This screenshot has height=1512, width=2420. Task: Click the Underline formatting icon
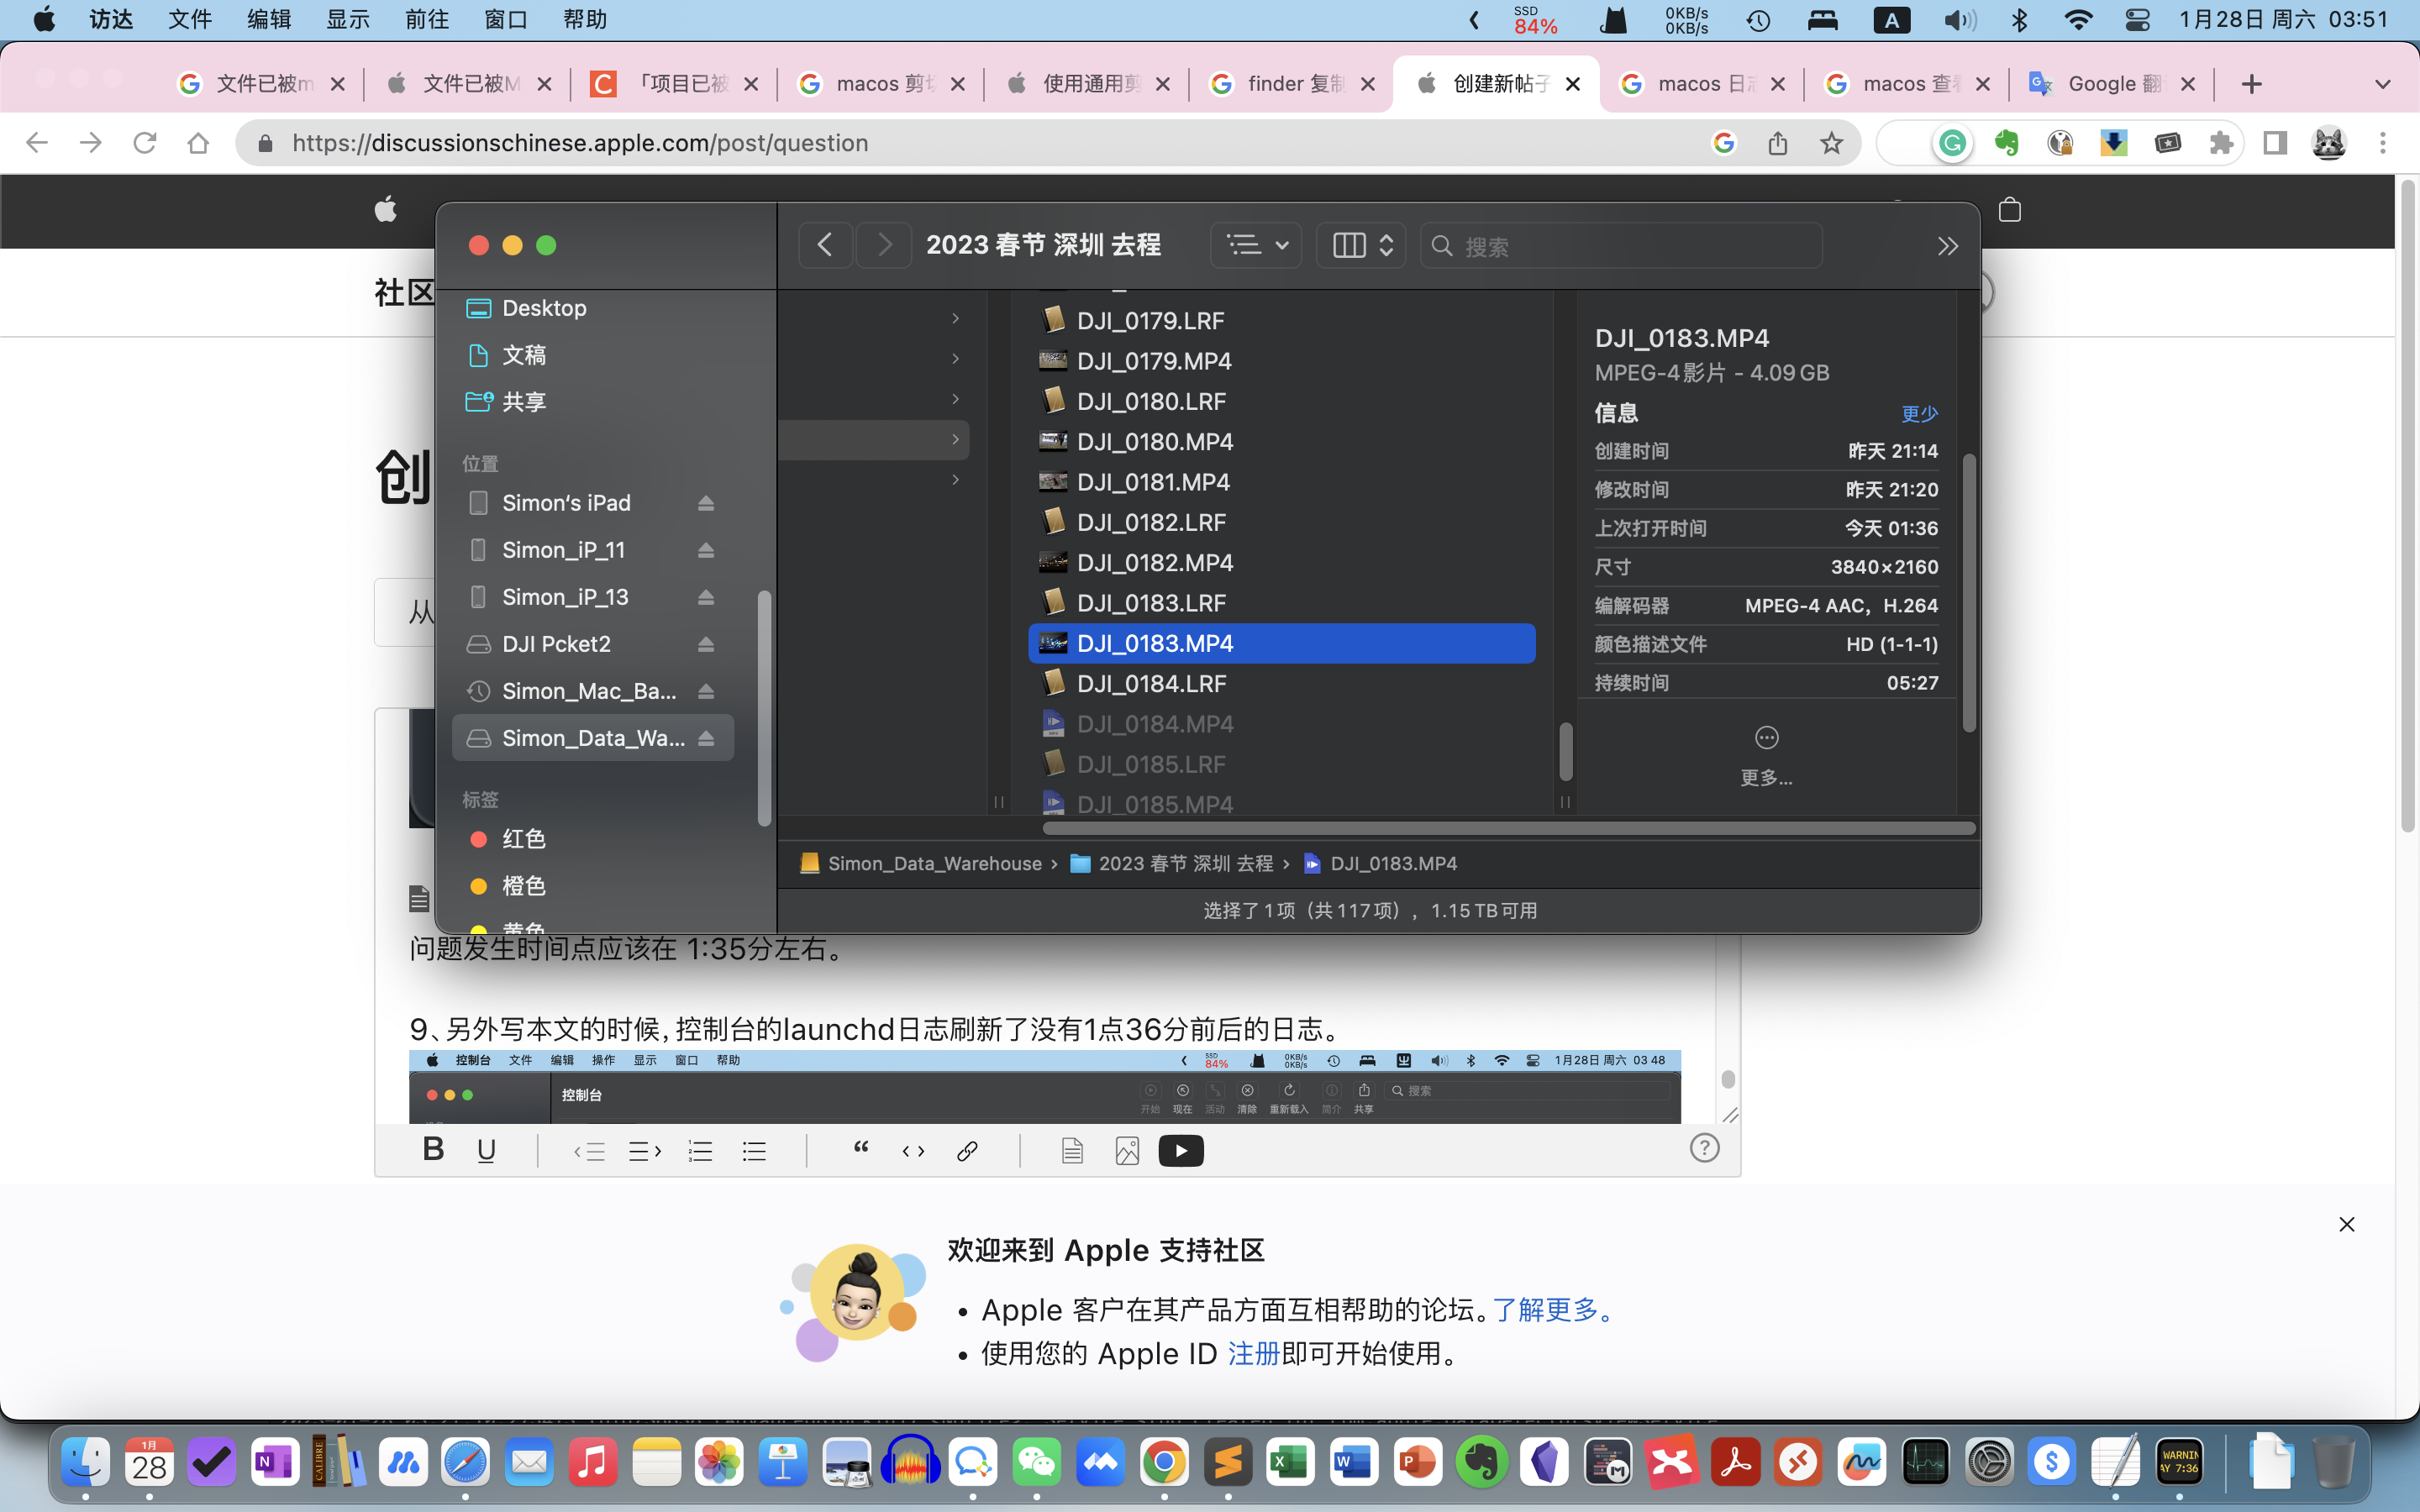pos(487,1150)
